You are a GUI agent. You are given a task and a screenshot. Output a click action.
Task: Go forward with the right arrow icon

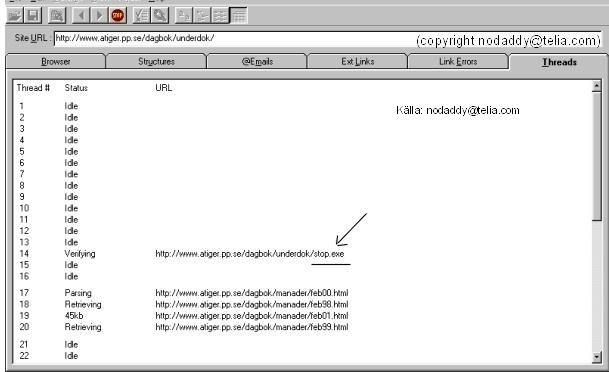(99, 16)
